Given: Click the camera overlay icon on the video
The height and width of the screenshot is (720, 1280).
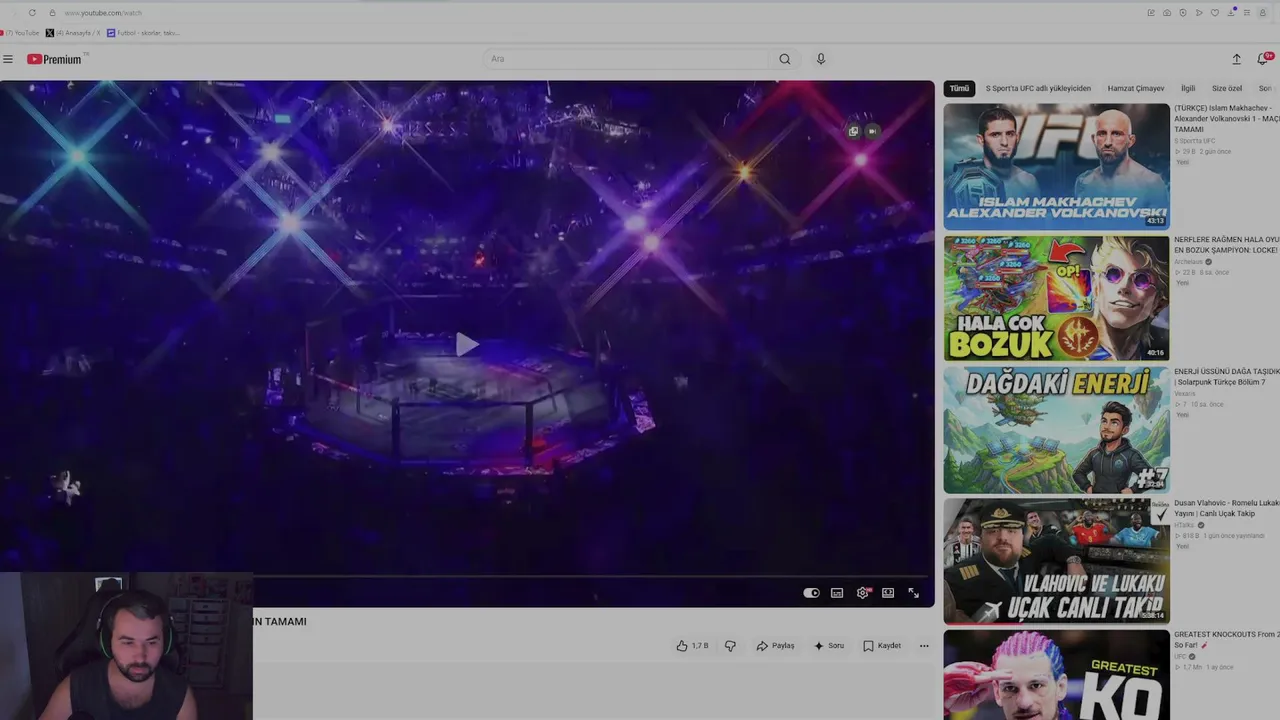Looking at the screenshot, I should pos(872,131).
